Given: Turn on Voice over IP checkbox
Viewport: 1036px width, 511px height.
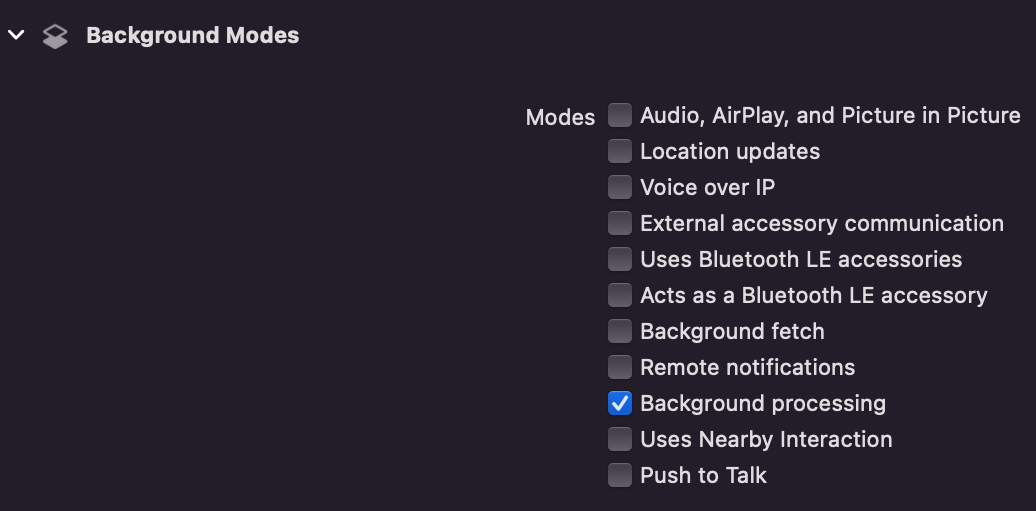Looking at the screenshot, I should pyautogui.click(x=621, y=187).
